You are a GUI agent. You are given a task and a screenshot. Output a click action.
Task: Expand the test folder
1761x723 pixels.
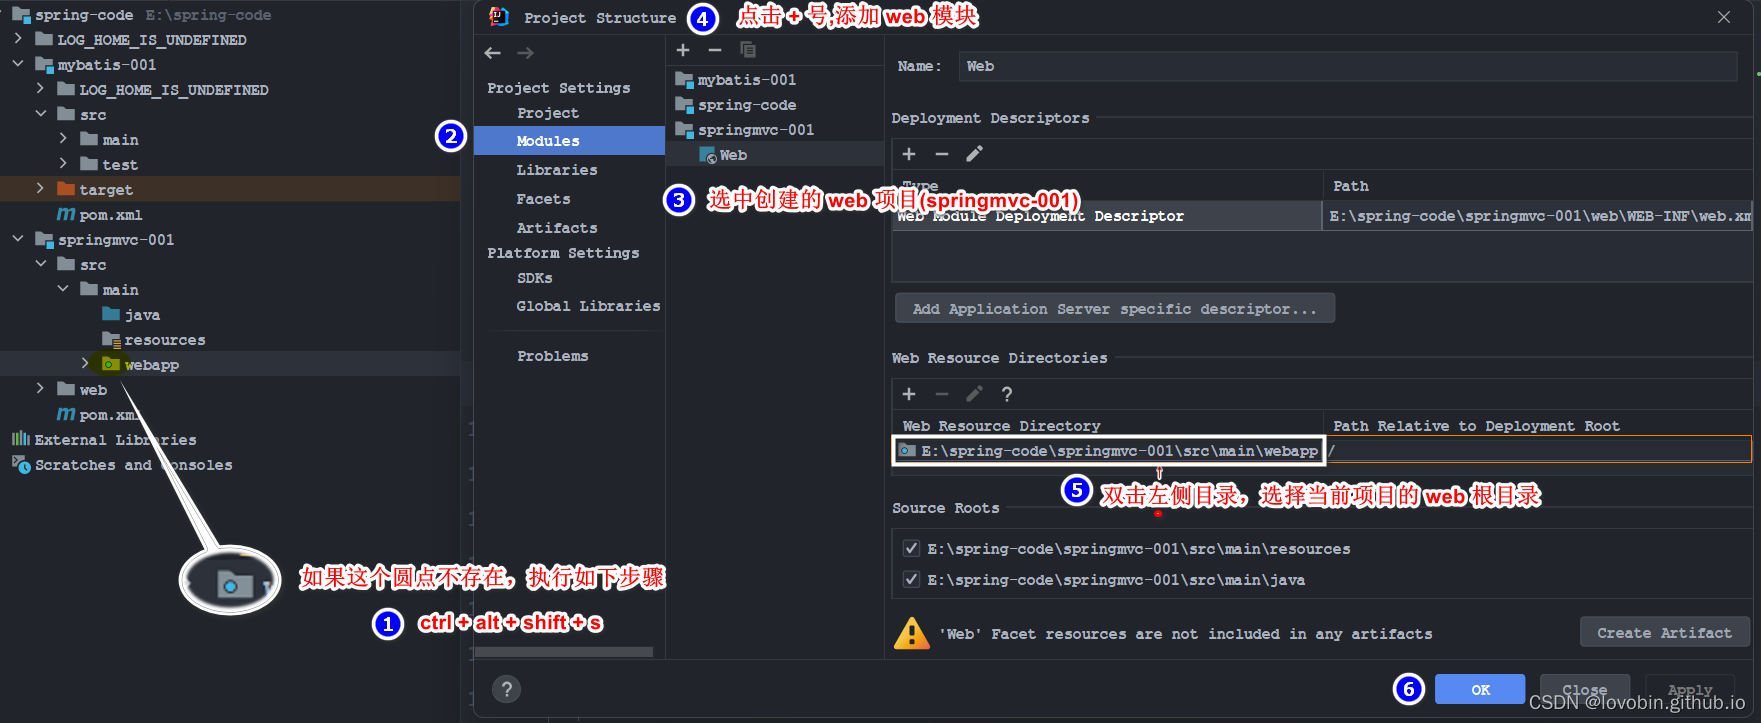63,164
